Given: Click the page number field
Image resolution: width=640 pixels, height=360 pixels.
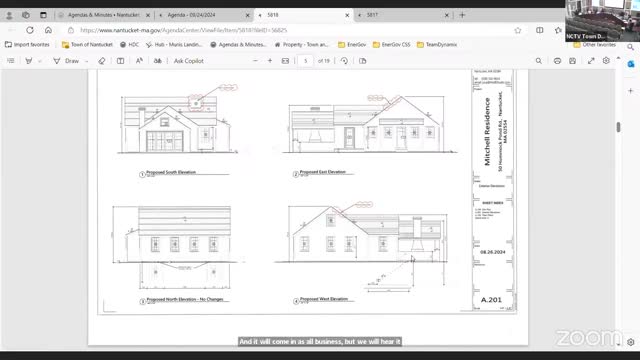Looking at the screenshot, I should [305, 61].
